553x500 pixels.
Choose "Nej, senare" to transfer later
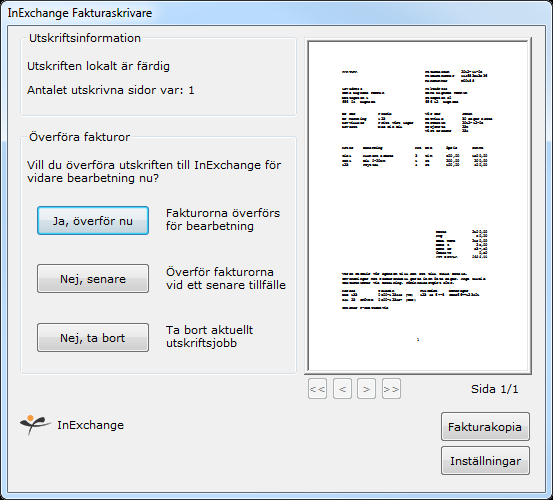coord(93,279)
